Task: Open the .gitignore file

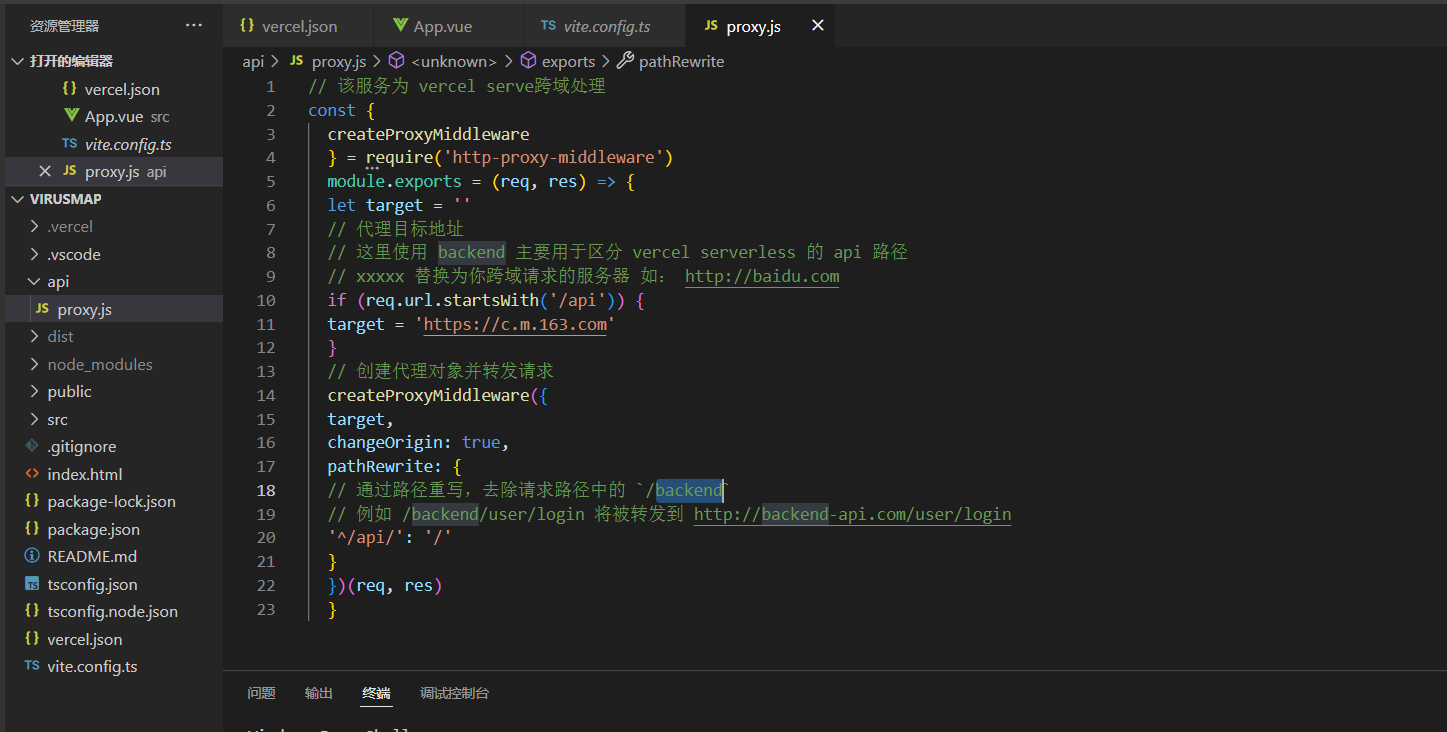Action: (x=114, y=446)
